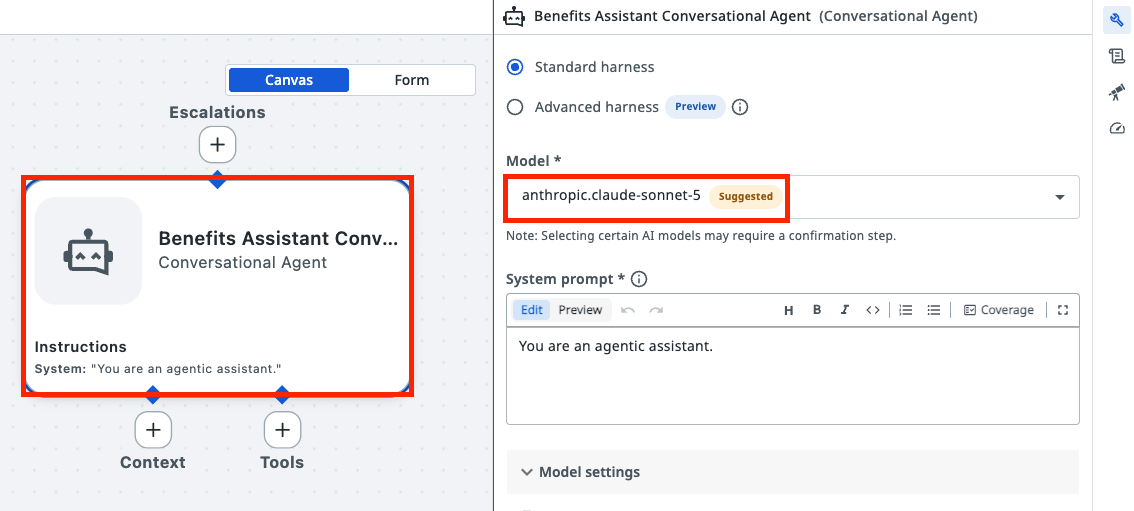Click the Escalations label on canvas
The width and height of the screenshot is (1134, 511).
(217, 113)
